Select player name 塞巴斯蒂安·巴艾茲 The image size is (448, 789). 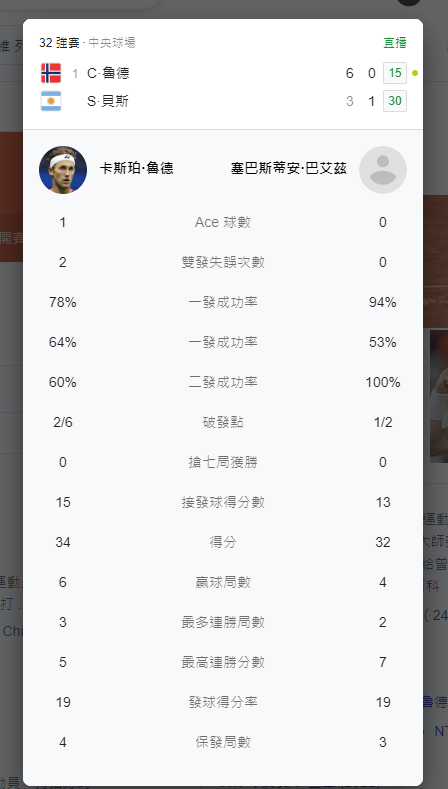pyautogui.click(x=289, y=168)
